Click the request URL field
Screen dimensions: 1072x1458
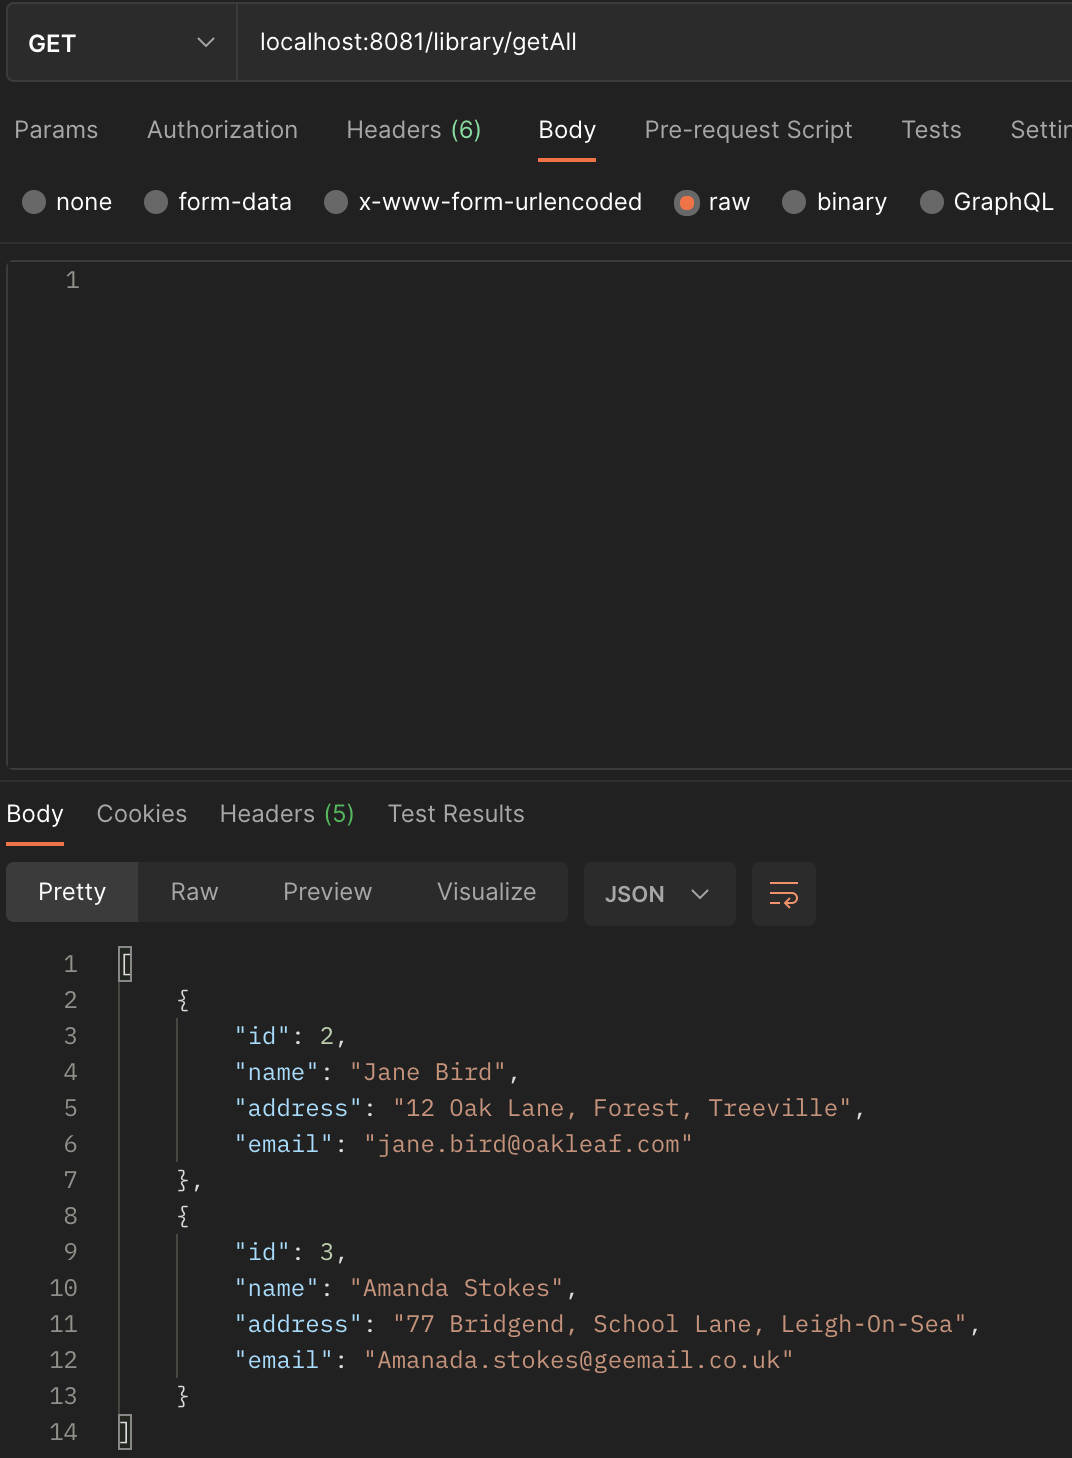(x=654, y=42)
